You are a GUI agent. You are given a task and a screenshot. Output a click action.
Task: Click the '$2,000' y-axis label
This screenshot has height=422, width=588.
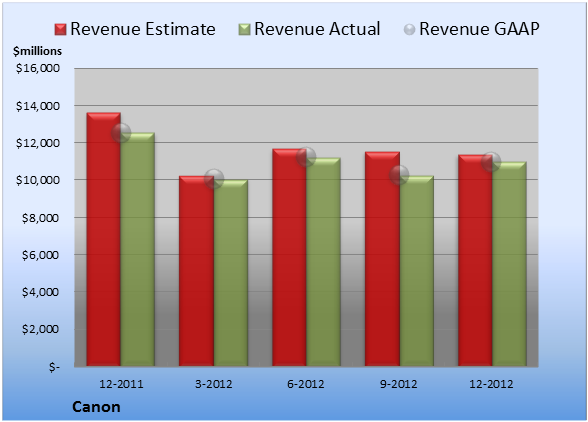coord(40,329)
